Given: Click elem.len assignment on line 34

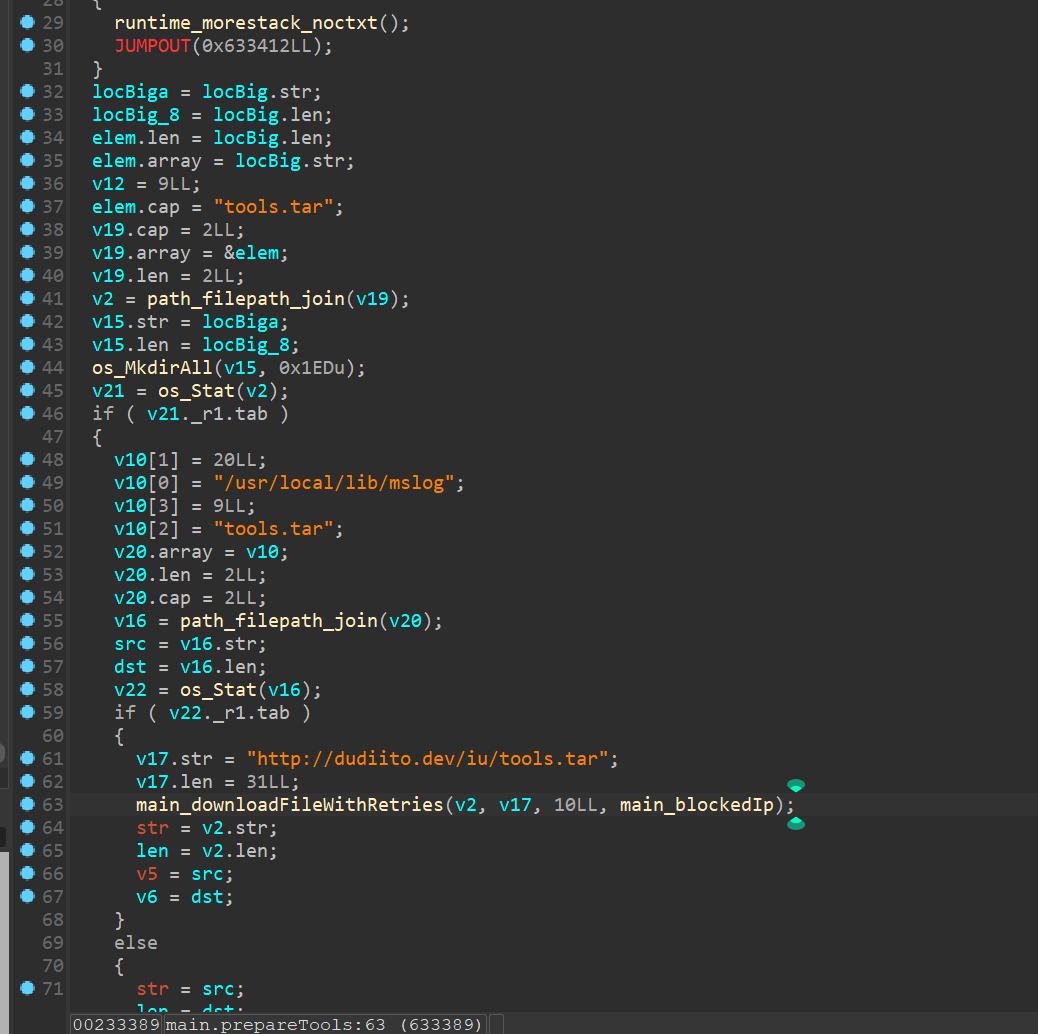Looking at the screenshot, I should (x=136, y=138).
